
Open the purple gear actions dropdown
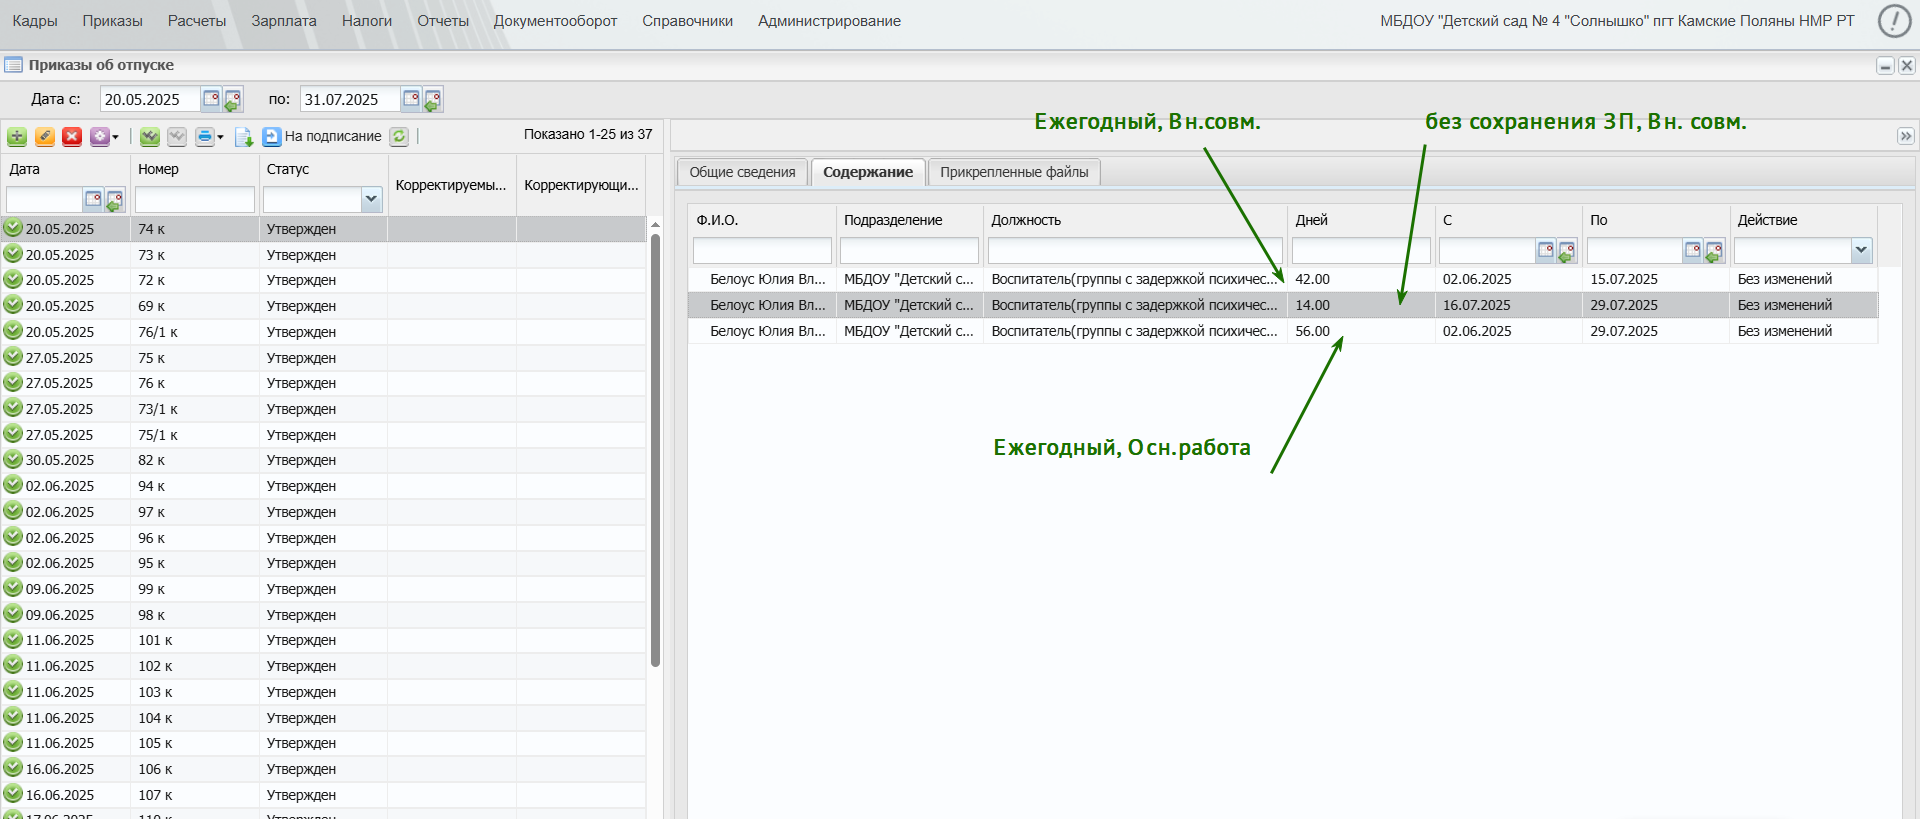click(104, 136)
